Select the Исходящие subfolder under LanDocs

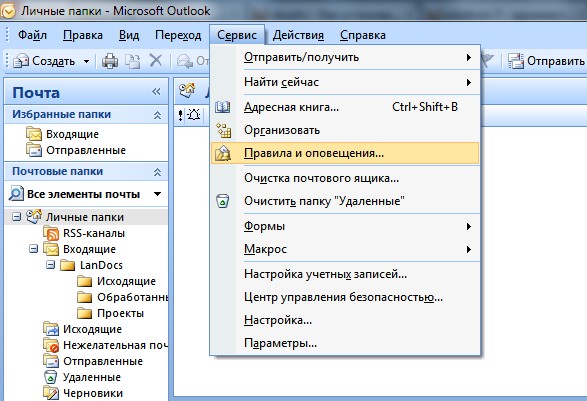[126, 281]
